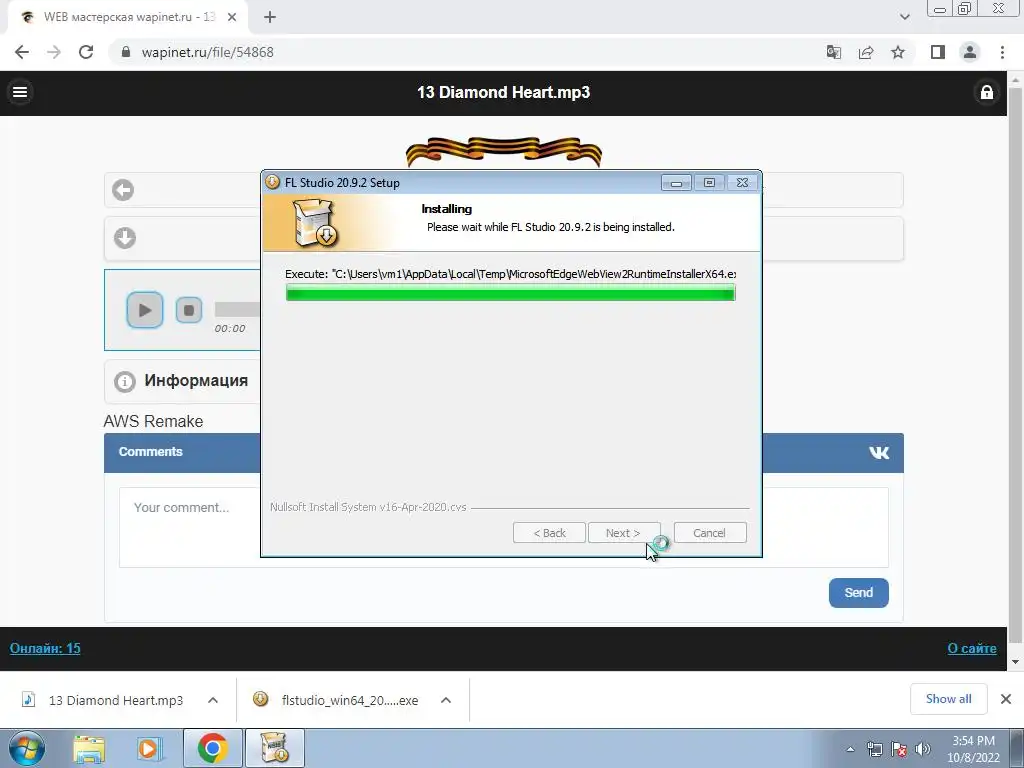Share this page icon in address bar
1024x768 pixels.
[866, 52]
